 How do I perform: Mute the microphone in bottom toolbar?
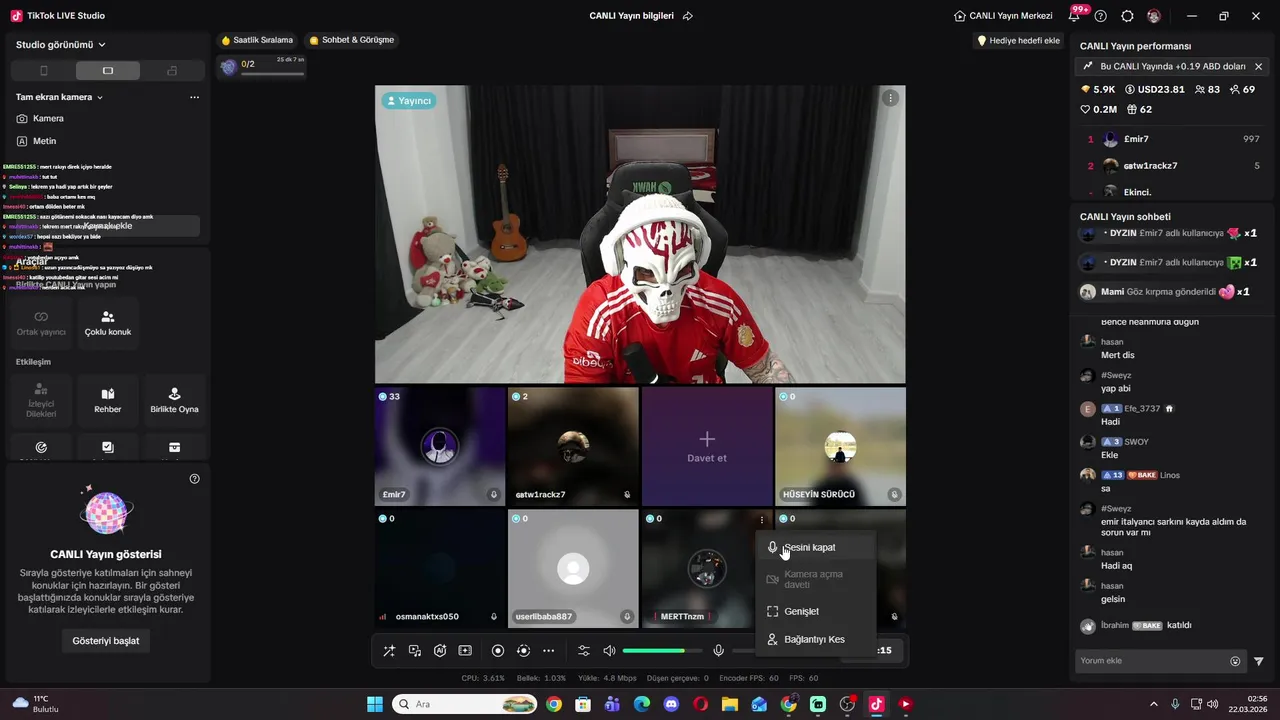coord(718,651)
